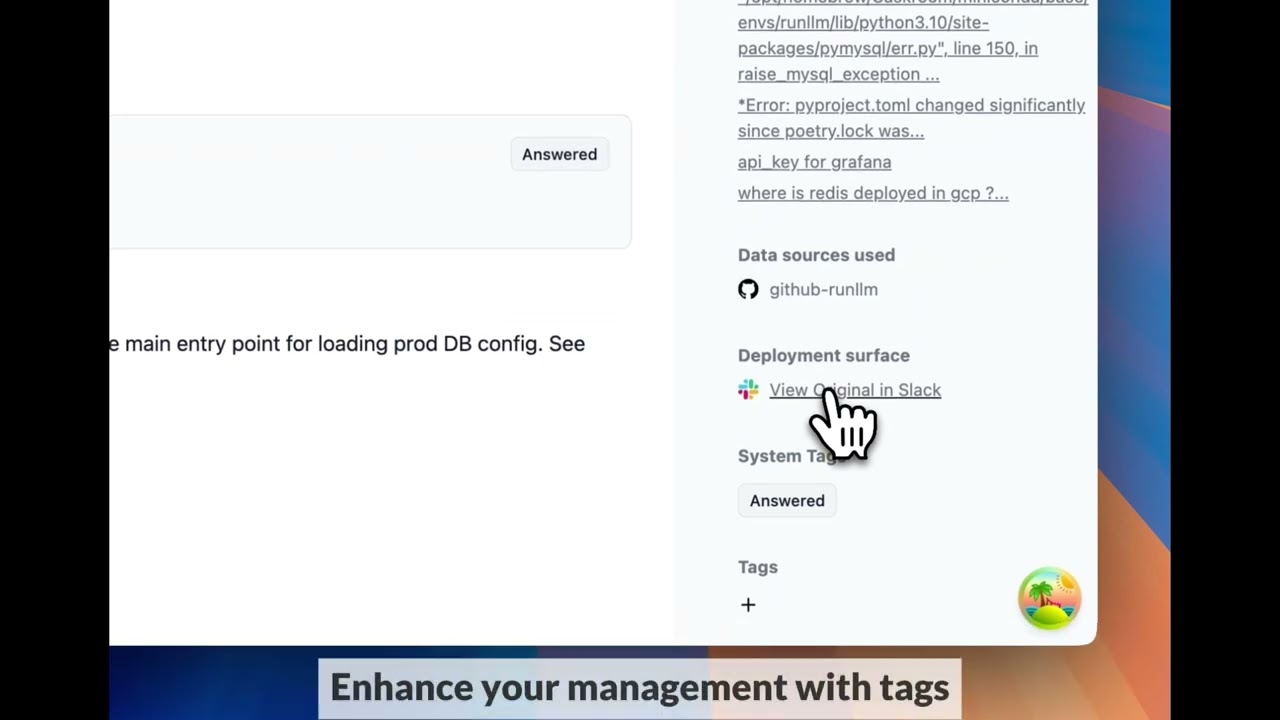Viewport: 1280px width, 720px height.
Task: Click the Data sources used heading
Action: pyautogui.click(x=816, y=255)
